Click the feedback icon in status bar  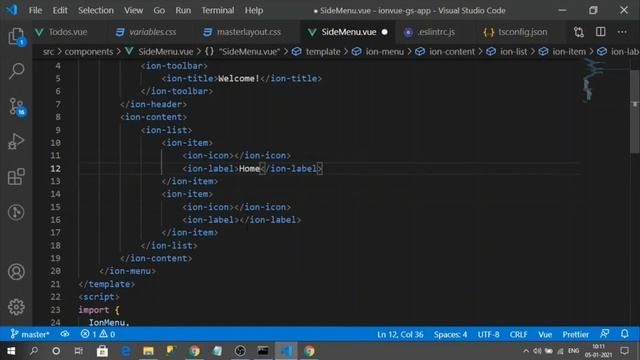(x=604, y=334)
